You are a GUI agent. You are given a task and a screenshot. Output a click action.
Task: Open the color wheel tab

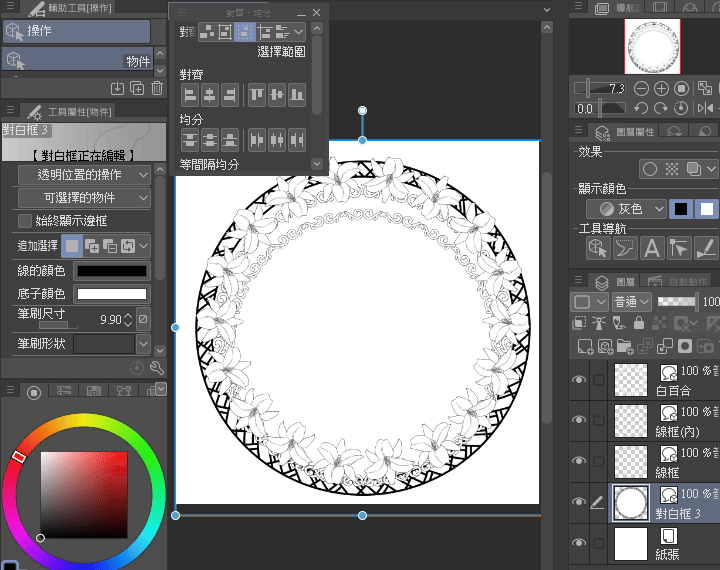[34, 393]
